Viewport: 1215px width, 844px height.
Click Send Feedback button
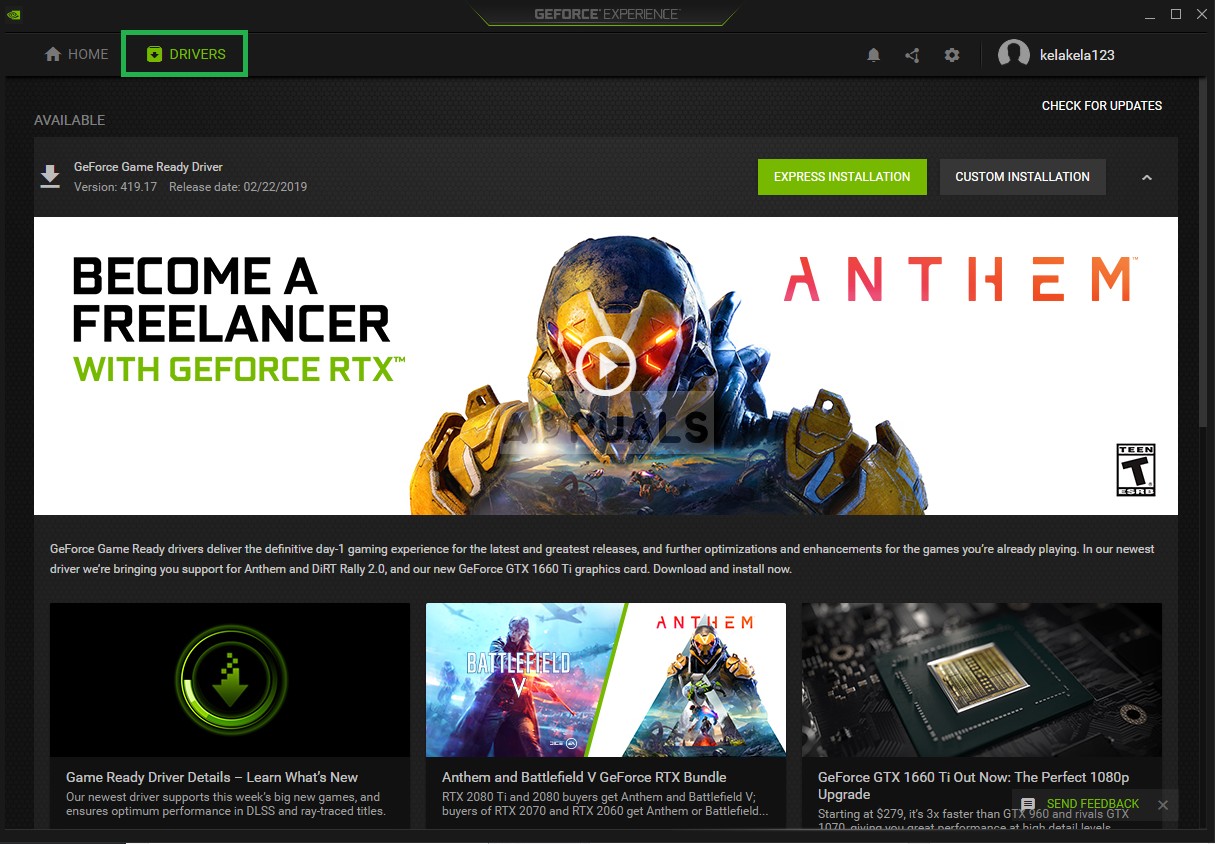1092,804
